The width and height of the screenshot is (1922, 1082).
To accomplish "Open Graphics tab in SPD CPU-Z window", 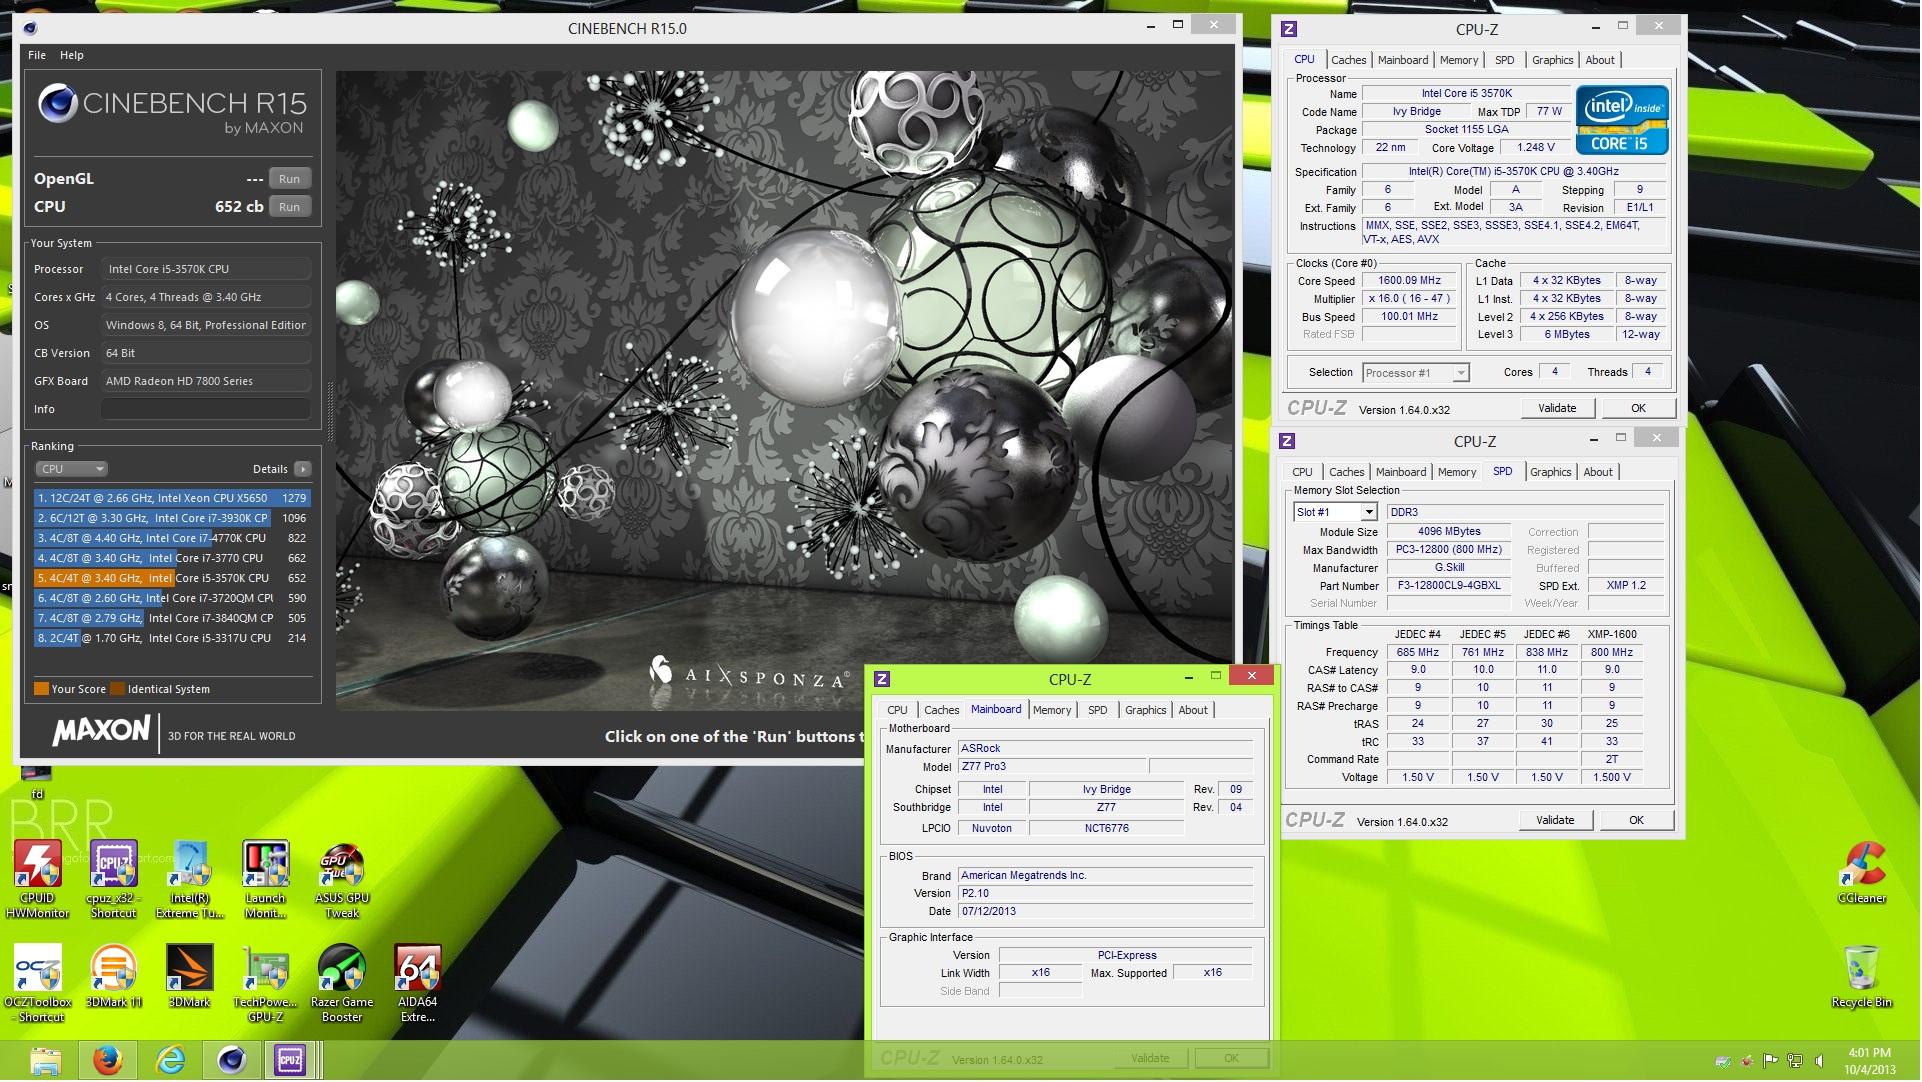I will point(1551,472).
